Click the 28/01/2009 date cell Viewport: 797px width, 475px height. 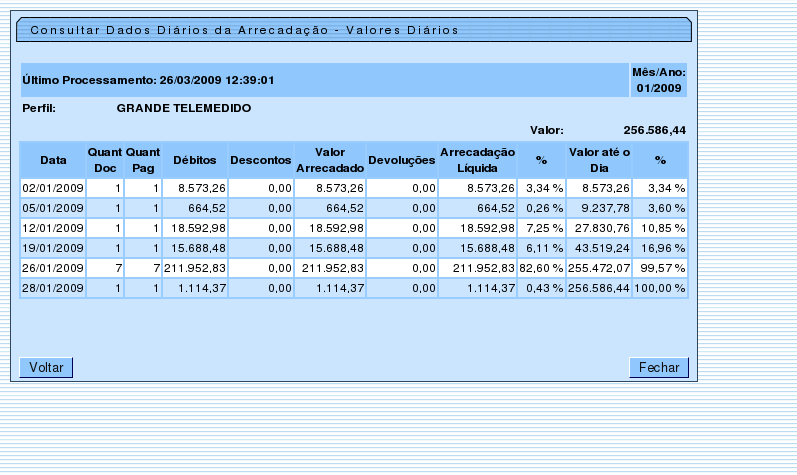pyautogui.click(x=53, y=288)
